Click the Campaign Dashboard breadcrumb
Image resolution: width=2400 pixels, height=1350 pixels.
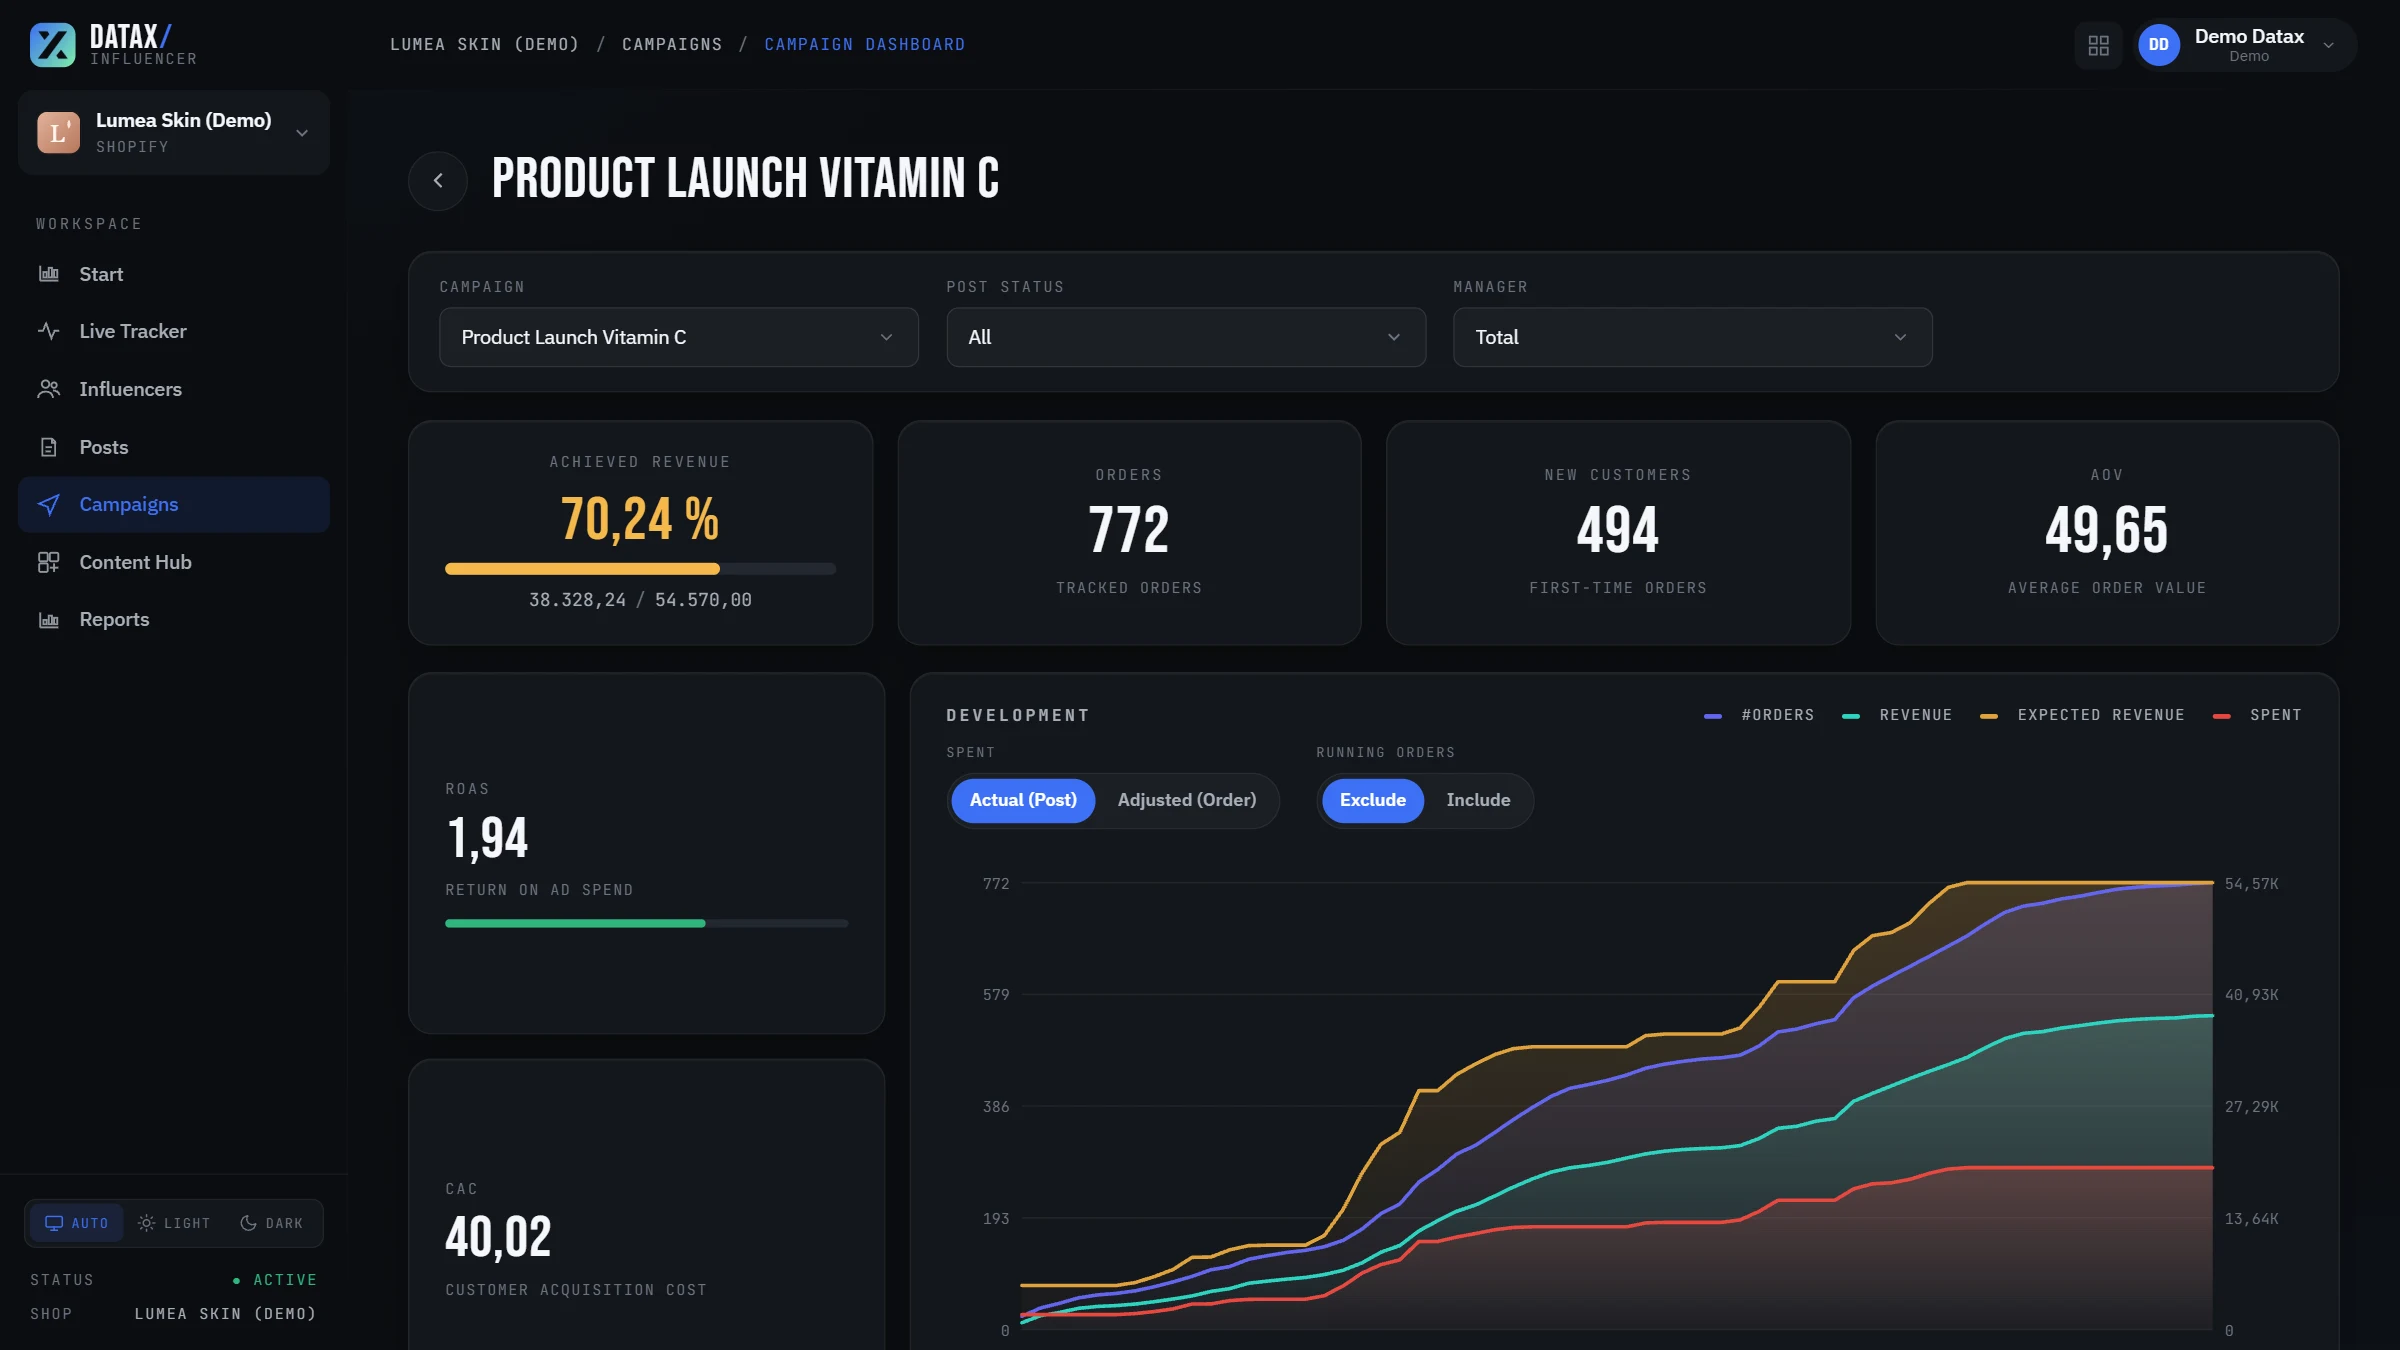[x=864, y=44]
